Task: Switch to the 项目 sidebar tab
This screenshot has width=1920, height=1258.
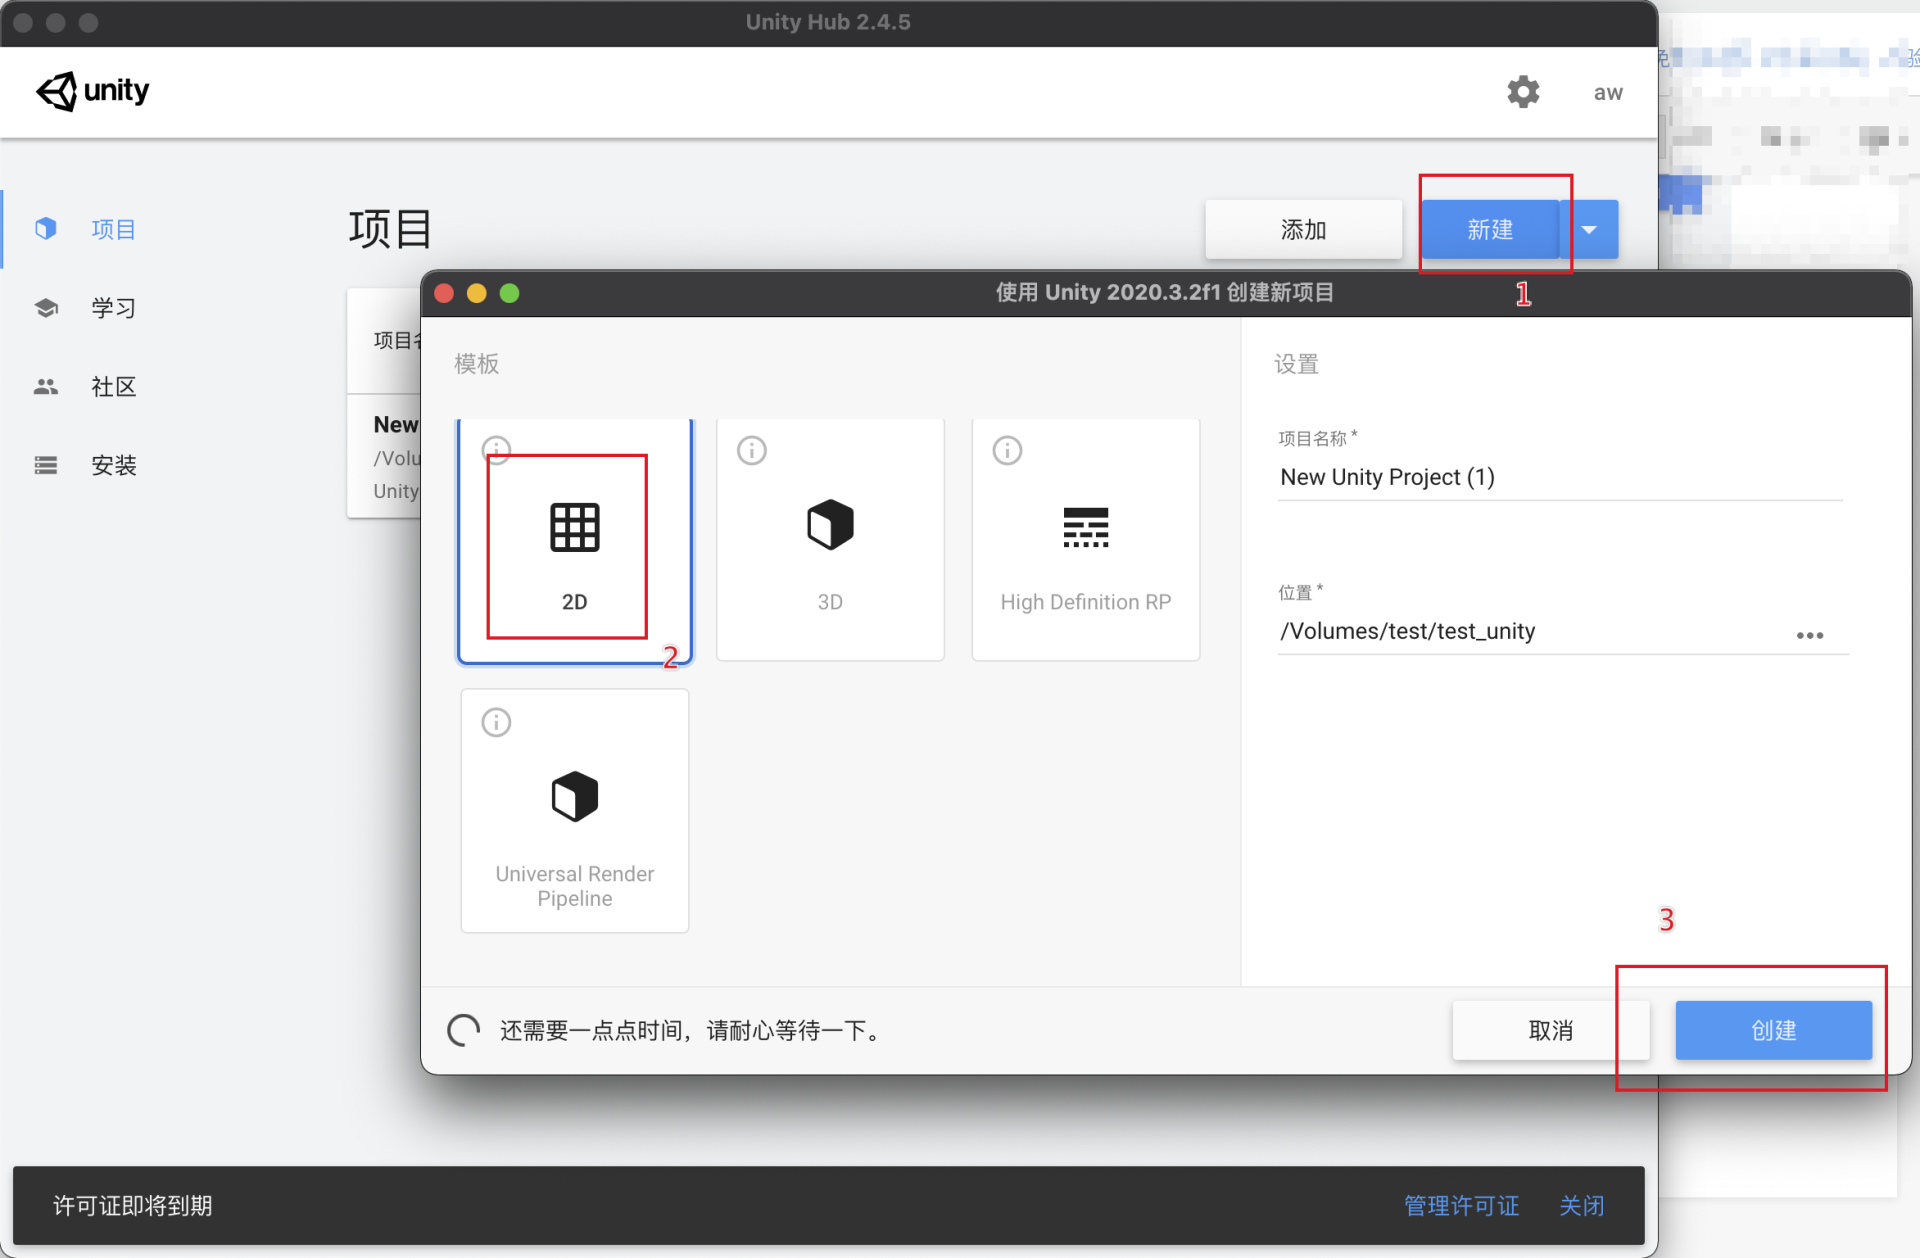Action: coord(113,229)
